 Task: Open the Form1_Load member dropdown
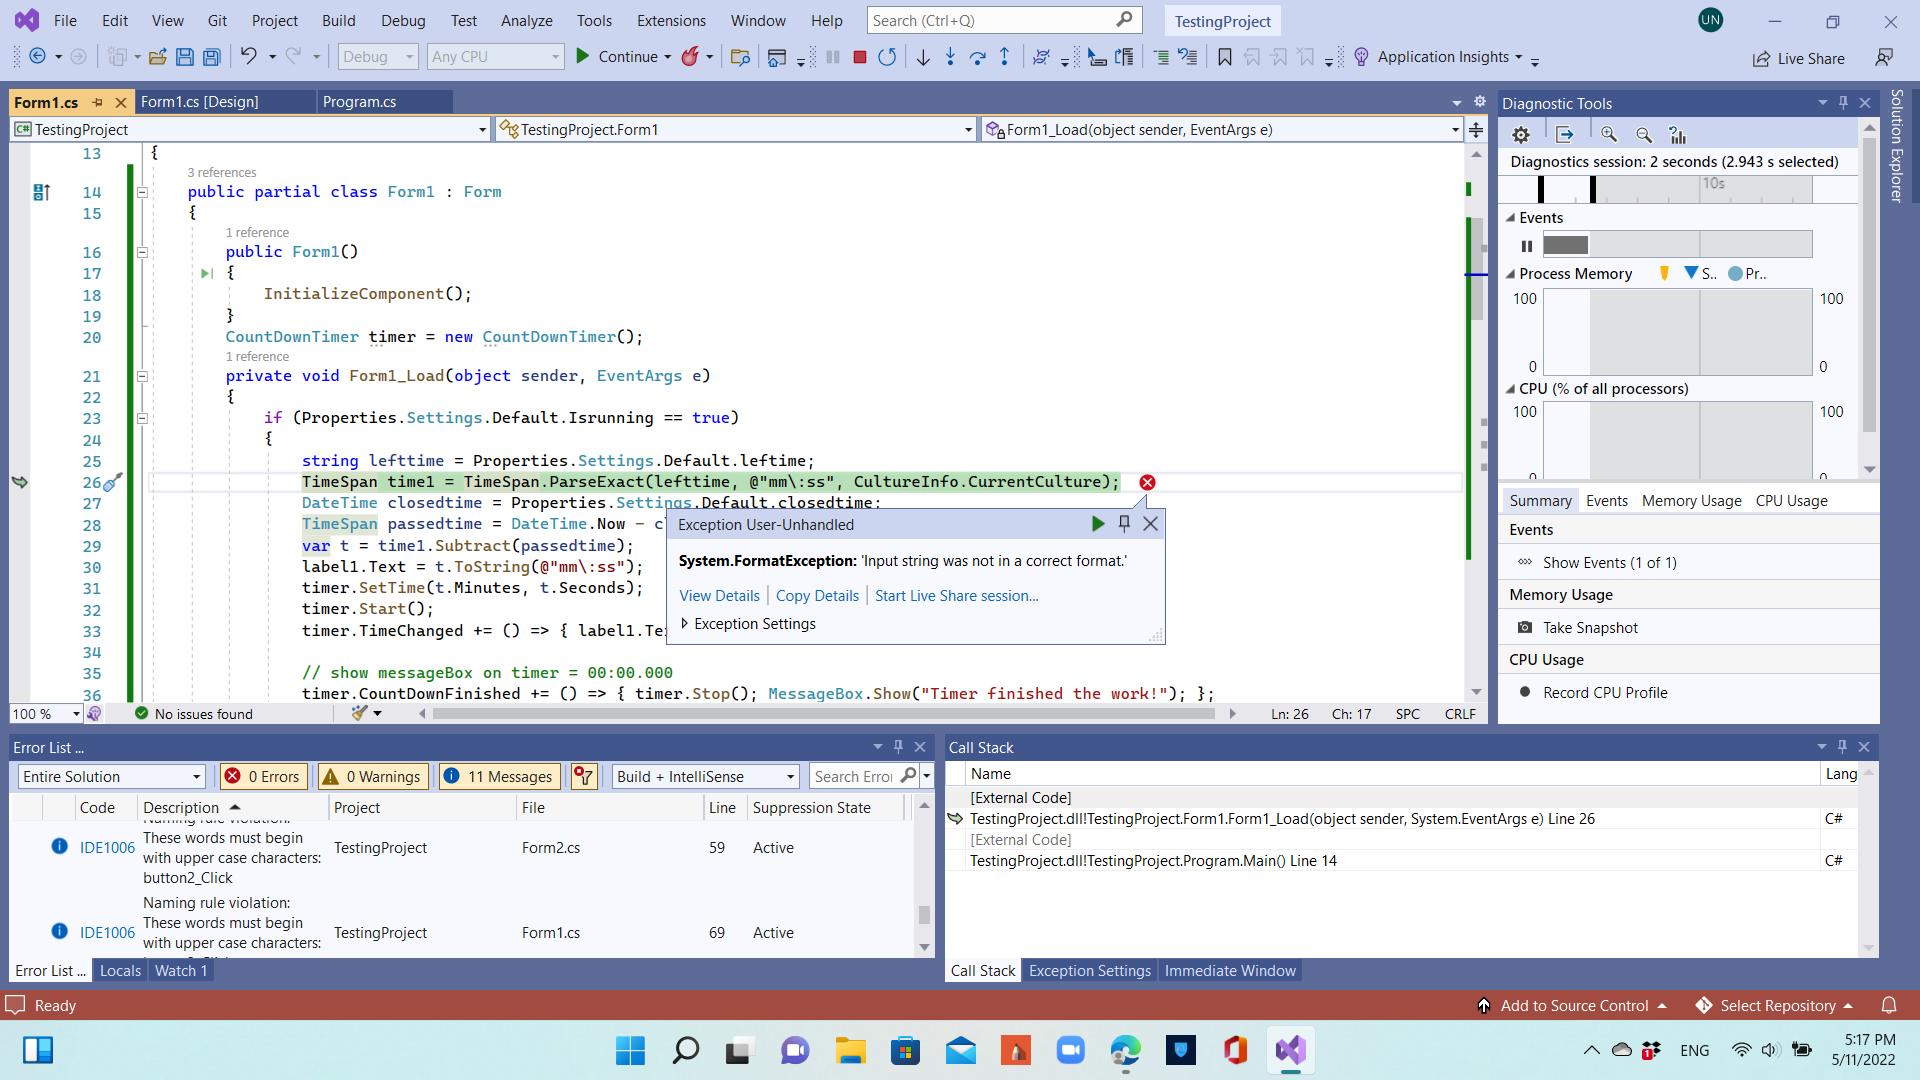click(1222, 129)
